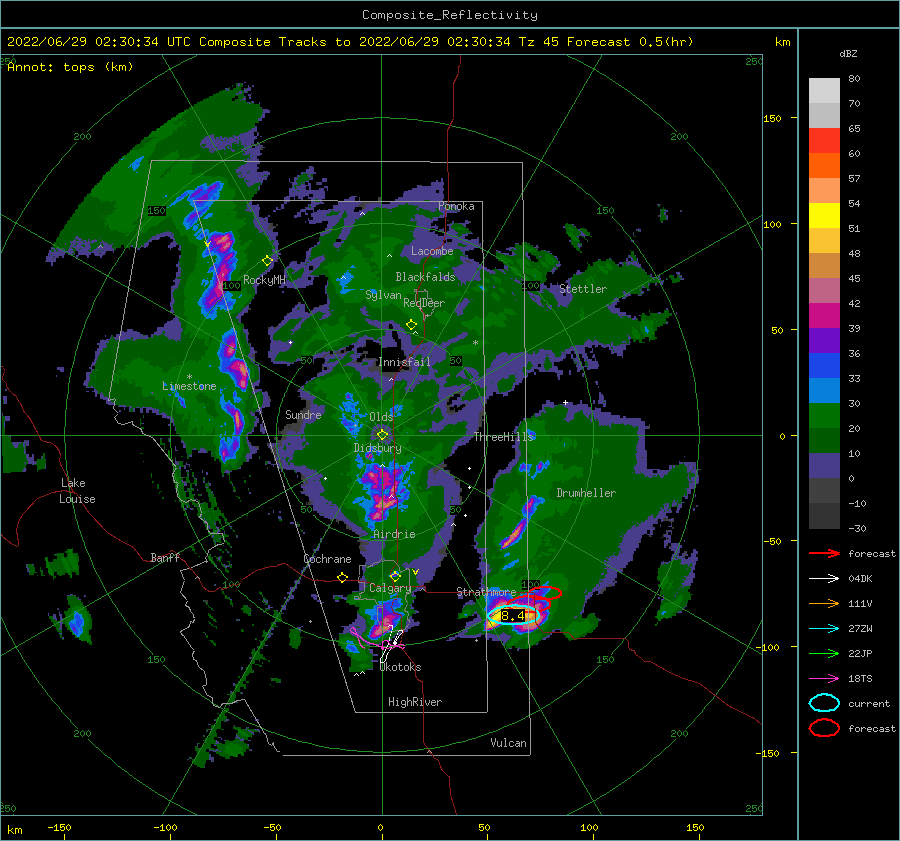Click the RedDeer label
This screenshot has width=900, height=841.
click(x=424, y=303)
